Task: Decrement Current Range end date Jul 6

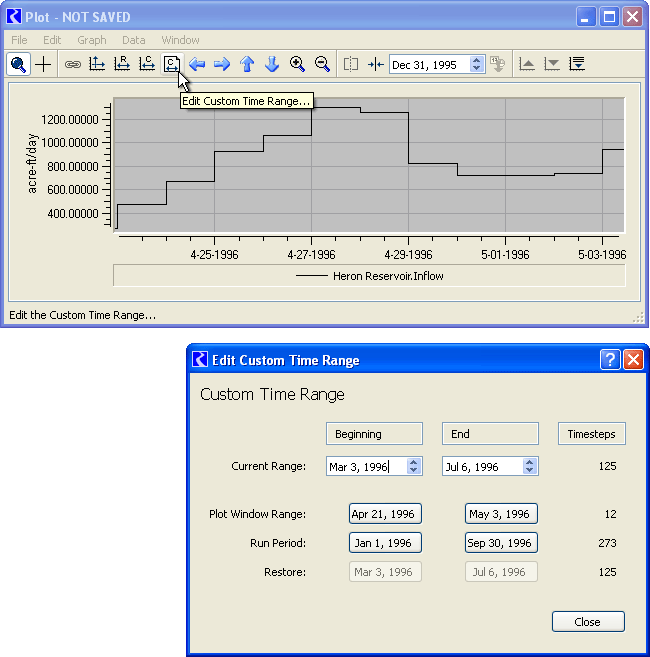Action: tap(530, 470)
